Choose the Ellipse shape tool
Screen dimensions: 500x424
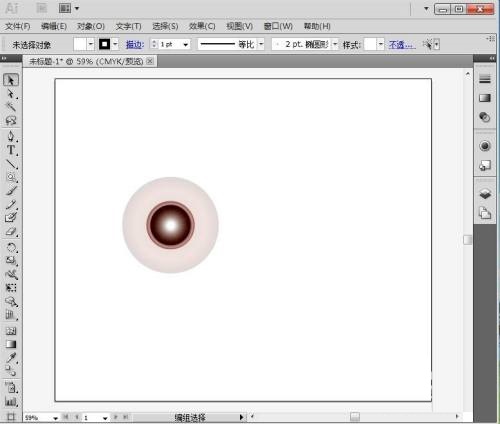pyautogui.click(x=11, y=177)
